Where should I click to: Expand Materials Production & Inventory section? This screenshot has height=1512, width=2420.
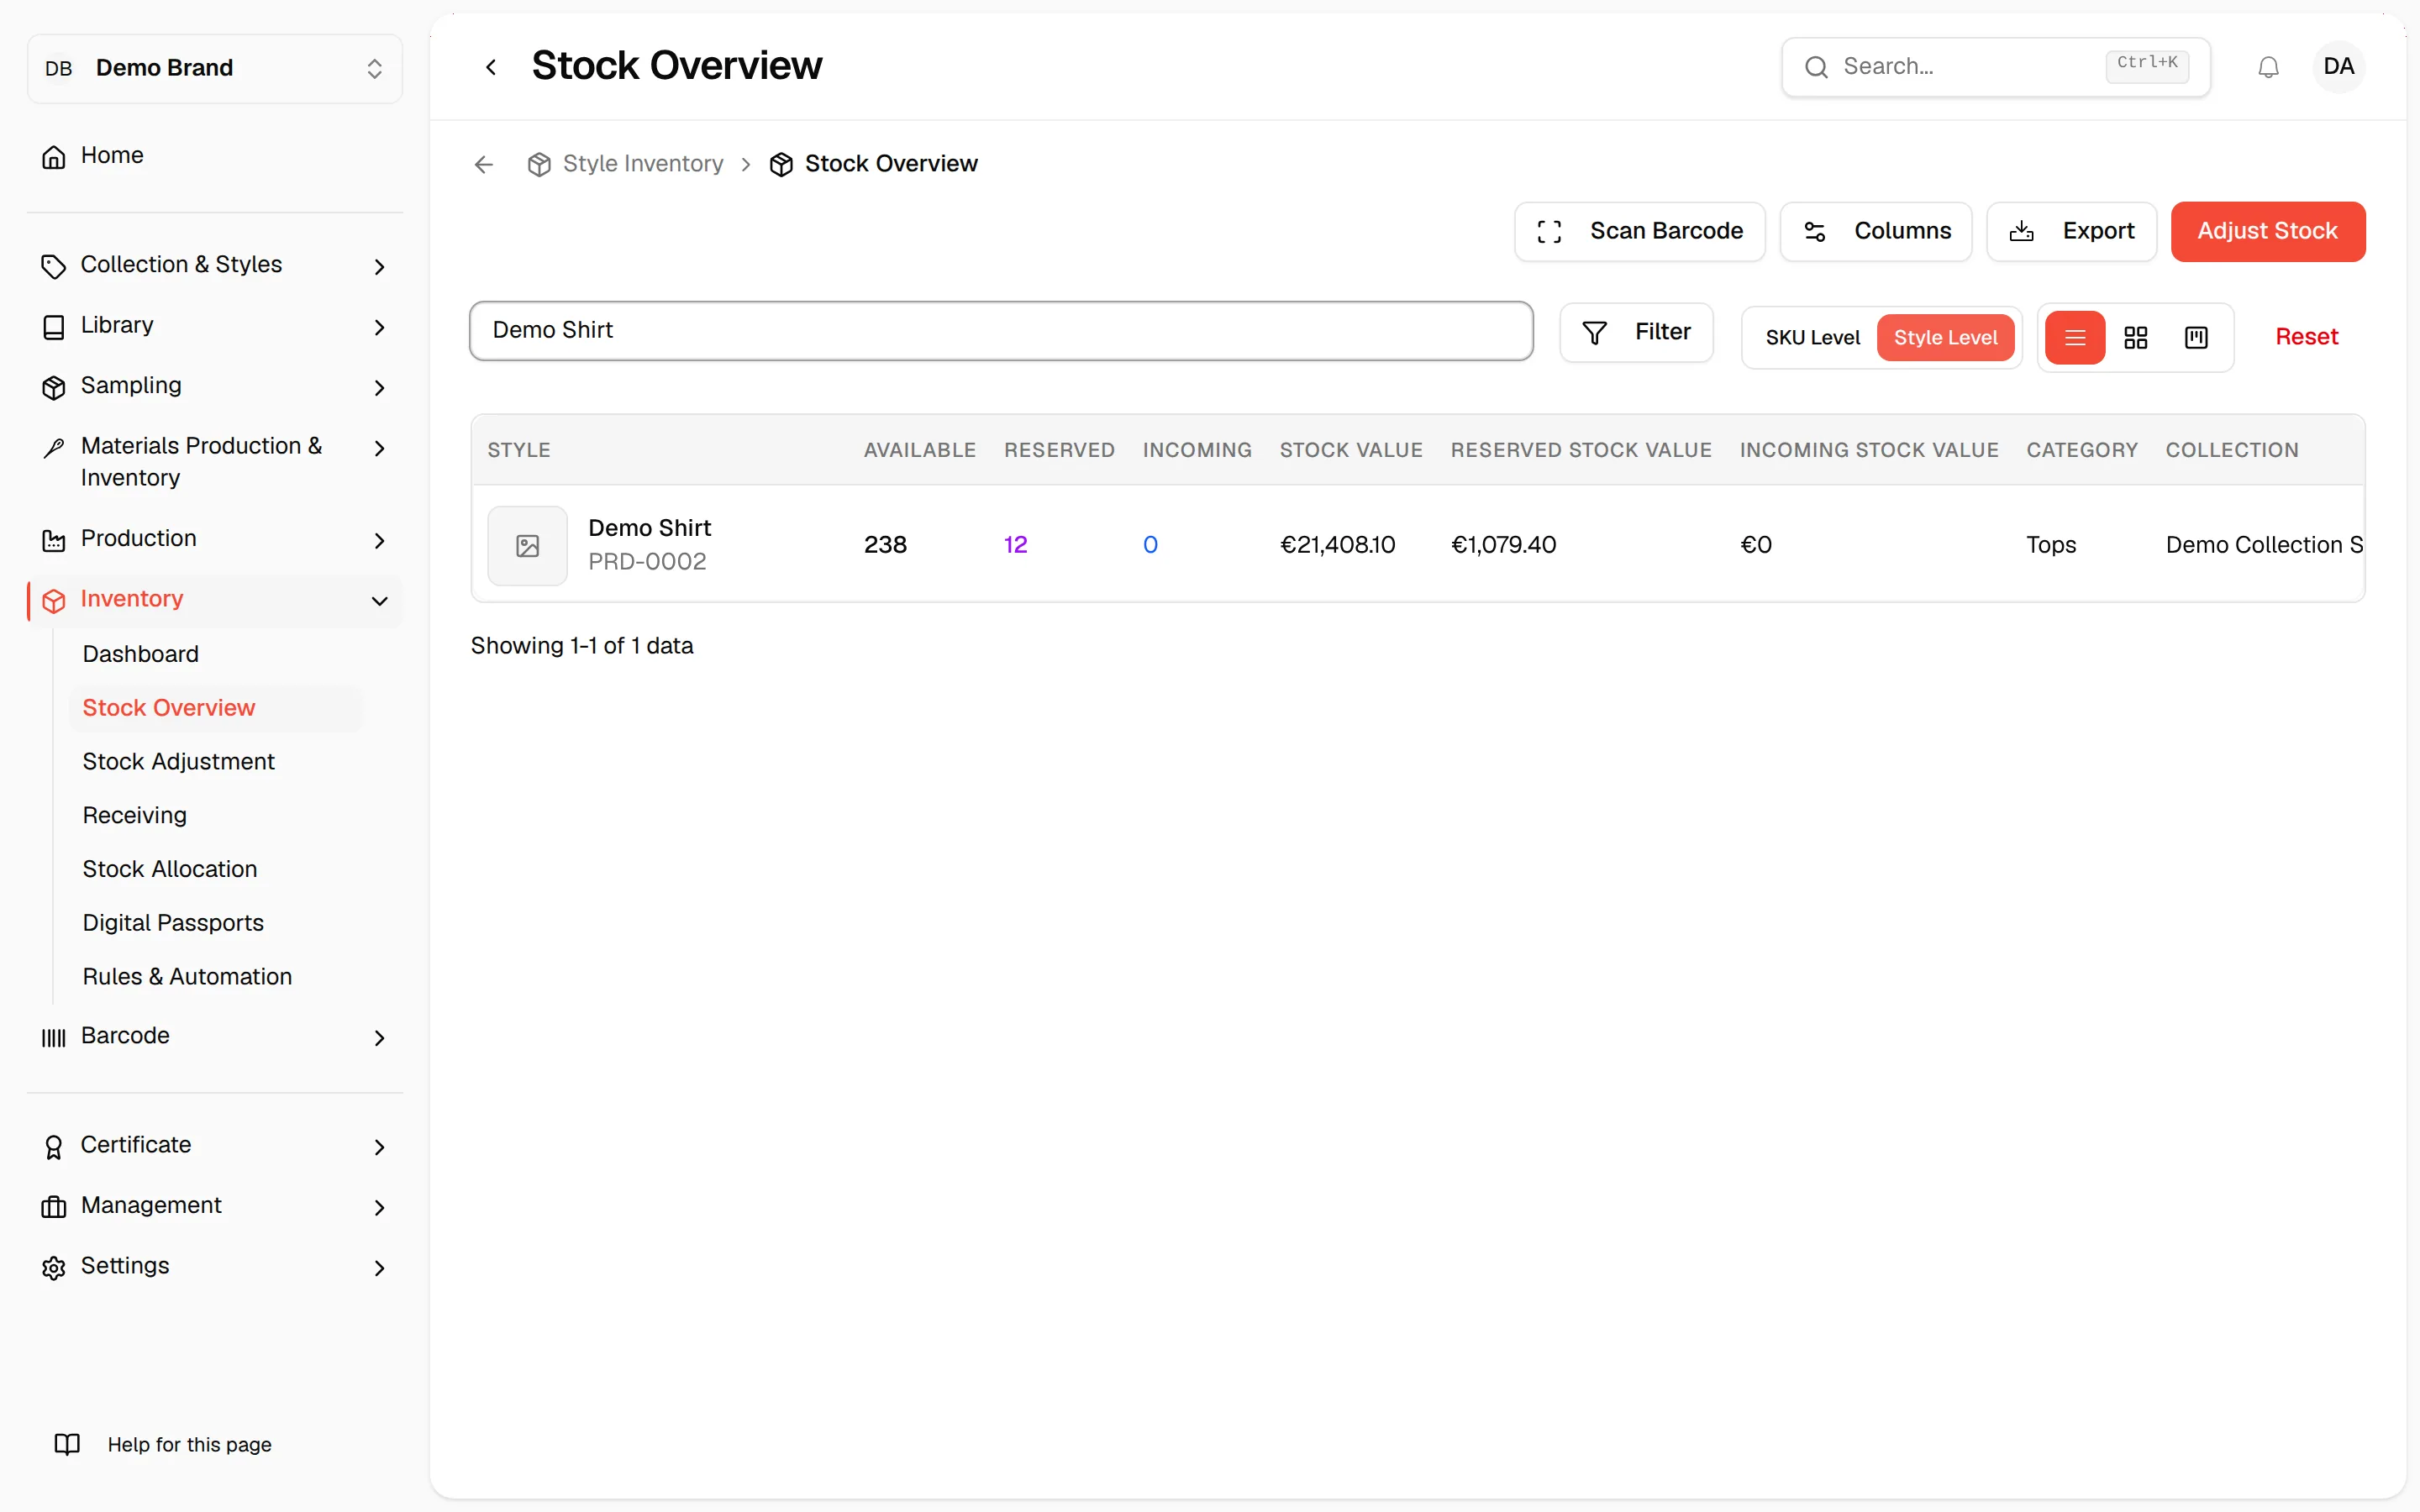coord(215,462)
